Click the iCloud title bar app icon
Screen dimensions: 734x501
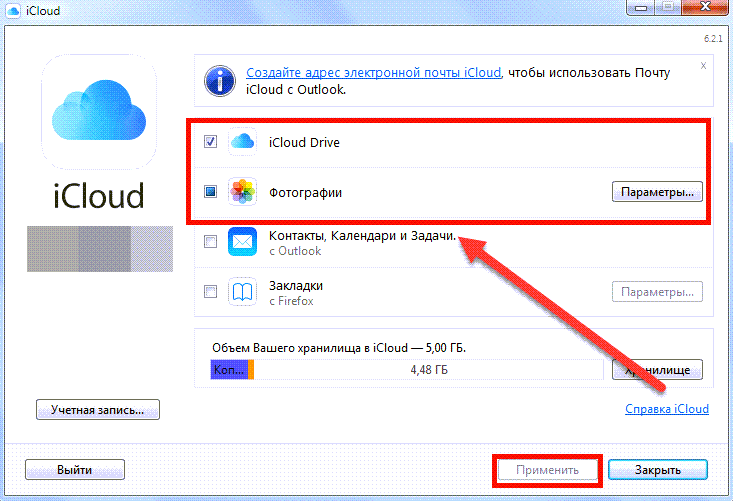tap(13, 10)
